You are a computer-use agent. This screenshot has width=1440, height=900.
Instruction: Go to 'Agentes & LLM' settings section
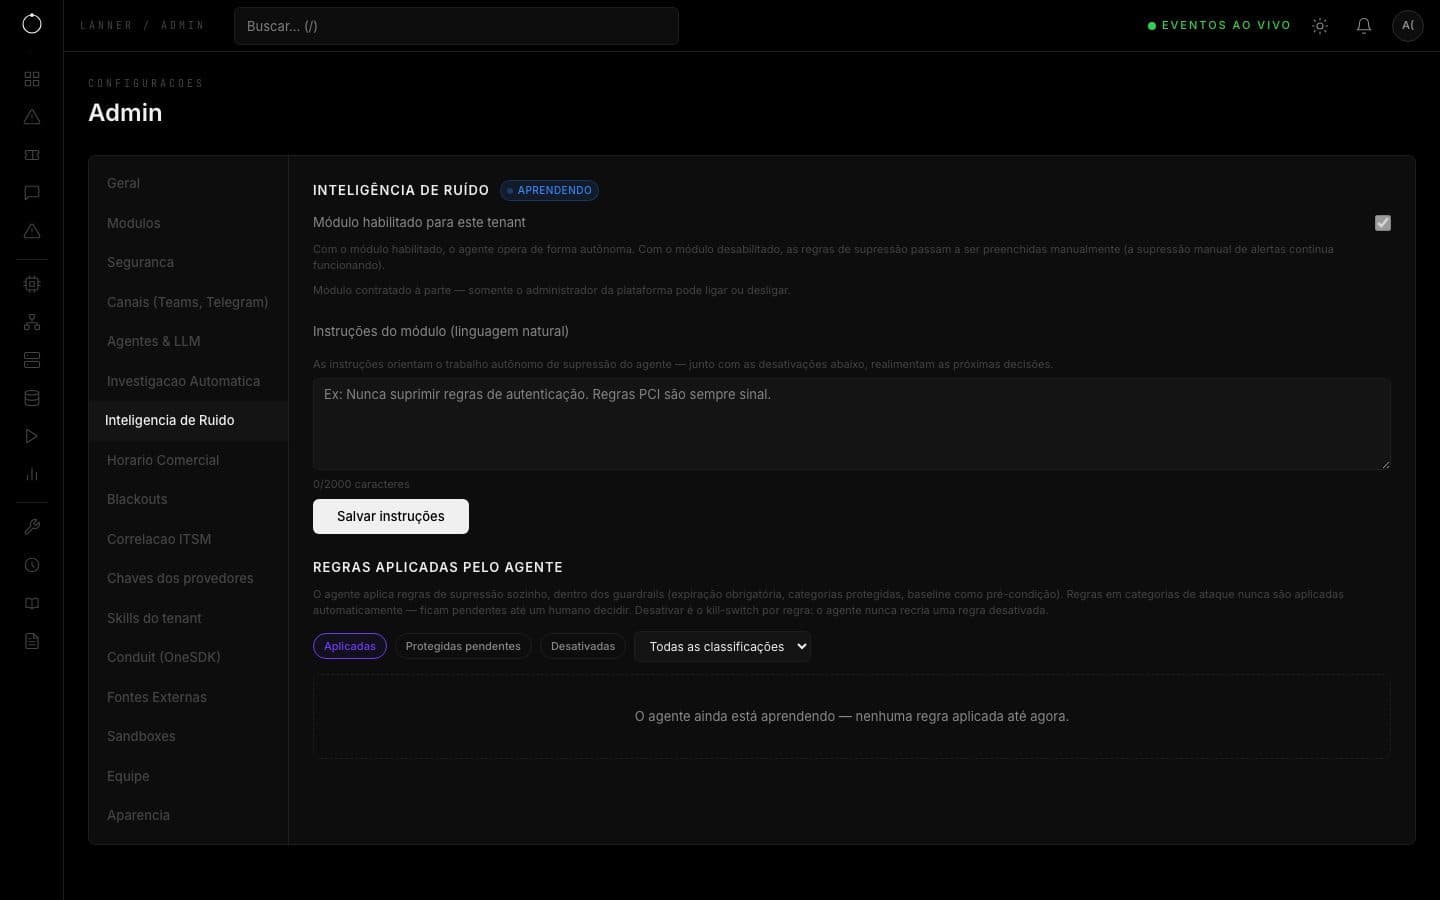[153, 341]
